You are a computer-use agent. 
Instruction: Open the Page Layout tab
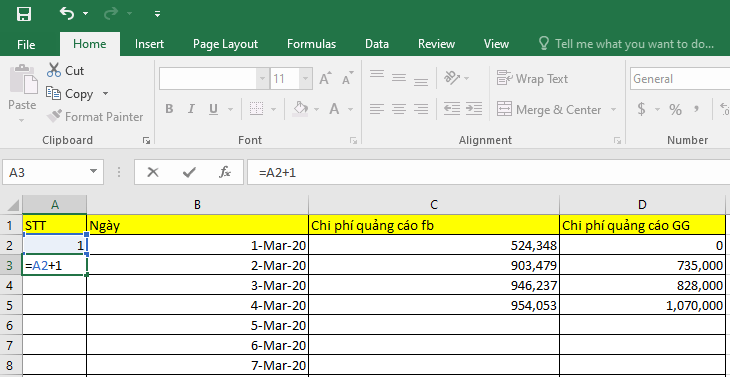225,44
